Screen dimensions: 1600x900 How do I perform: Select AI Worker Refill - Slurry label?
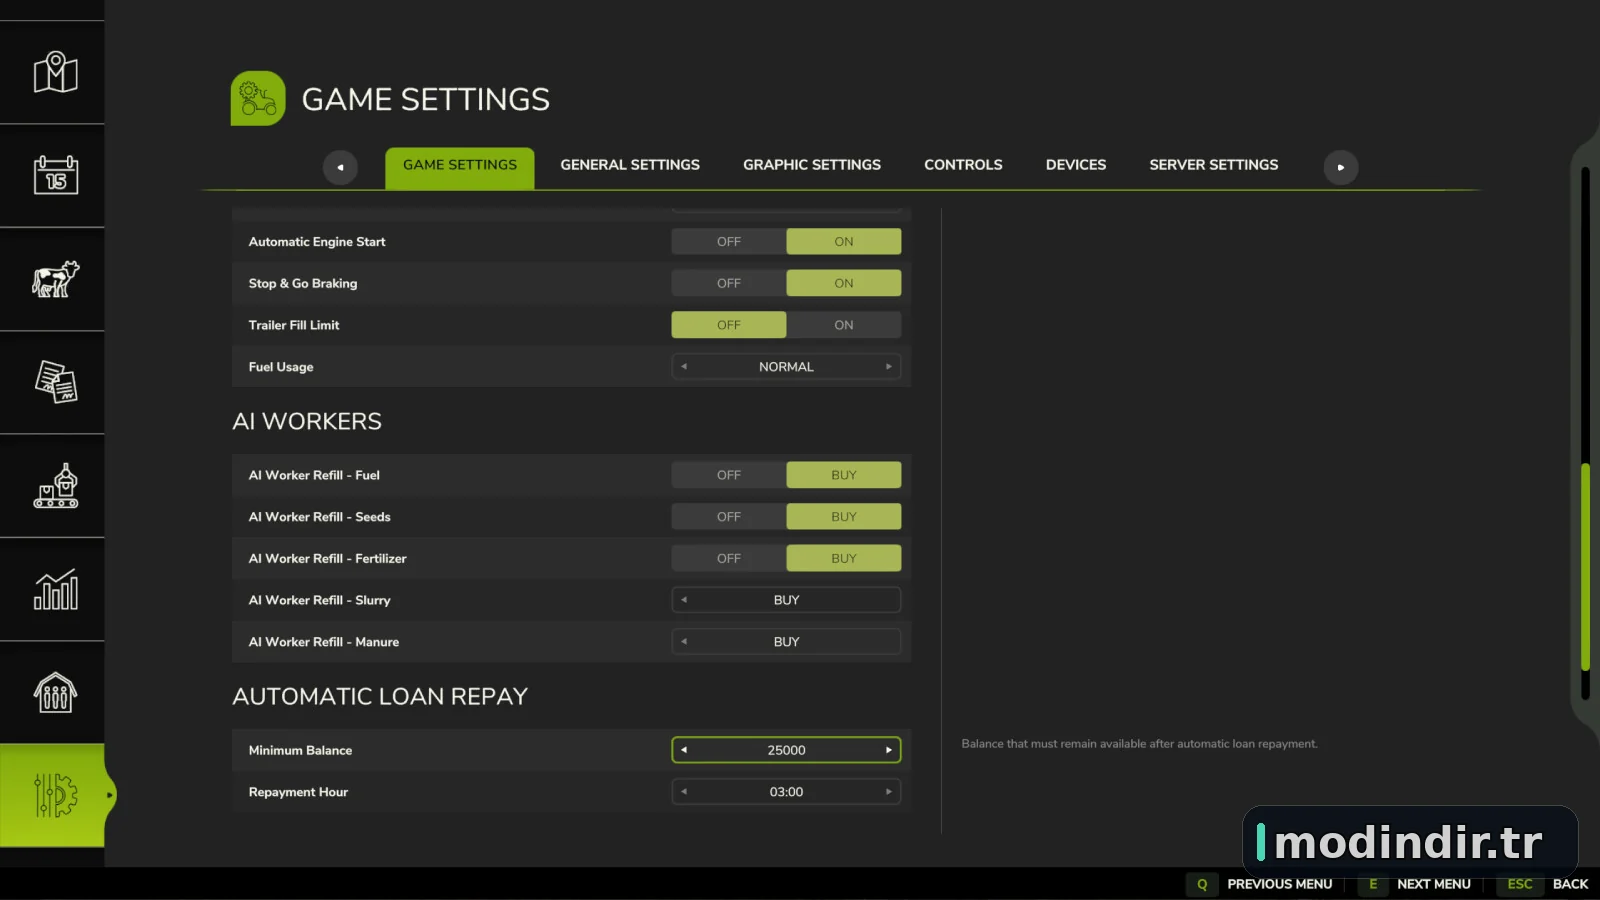coord(320,600)
